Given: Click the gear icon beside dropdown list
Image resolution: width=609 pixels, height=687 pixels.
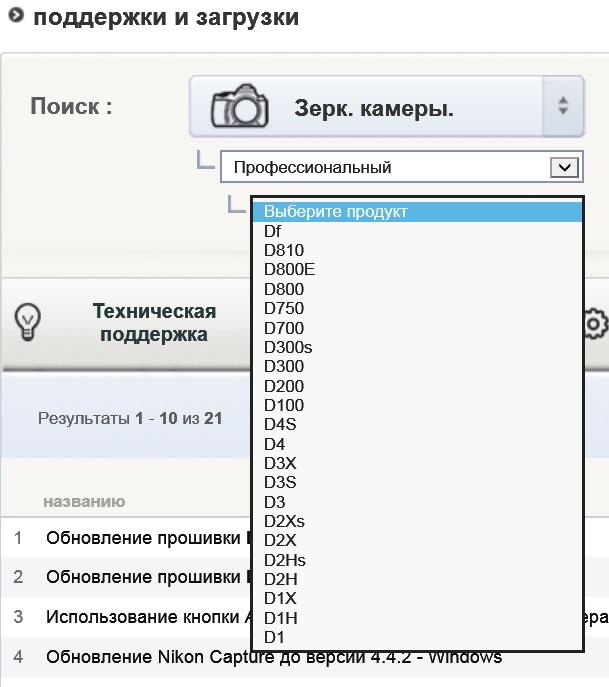Looking at the screenshot, I should 597,324.
